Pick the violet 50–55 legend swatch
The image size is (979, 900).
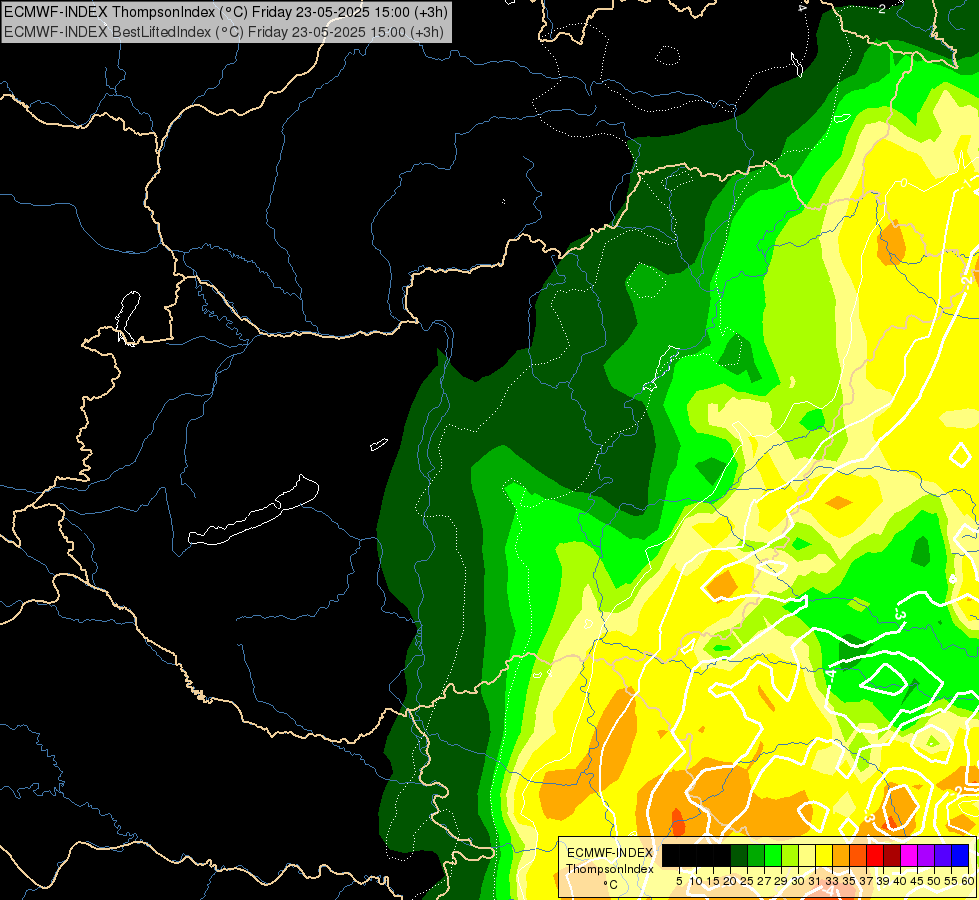943,855
